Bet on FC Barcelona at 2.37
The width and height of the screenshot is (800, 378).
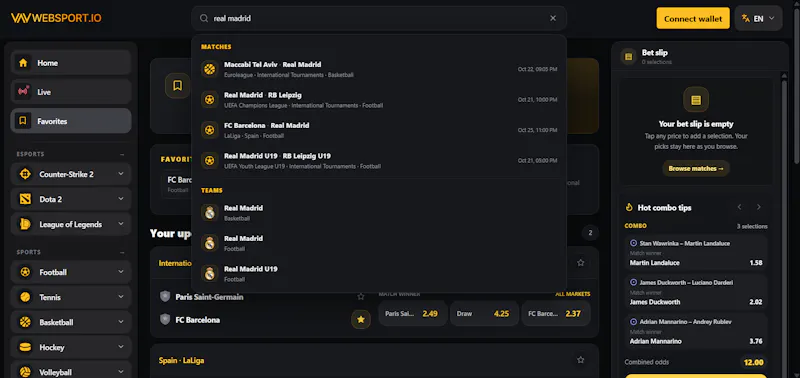556,314
